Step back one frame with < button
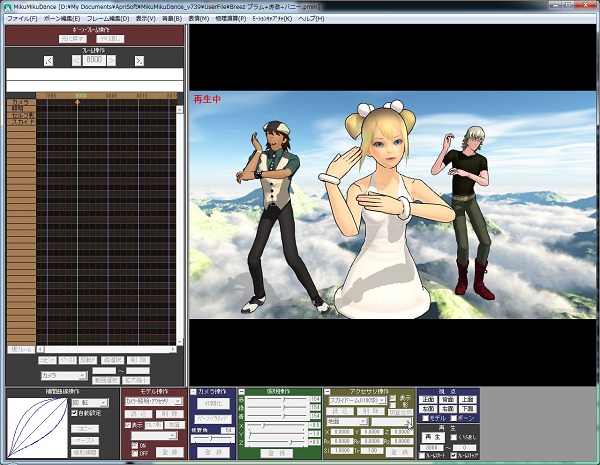The height and width of the screenshot is (465, 600). [x=77, y=60]
